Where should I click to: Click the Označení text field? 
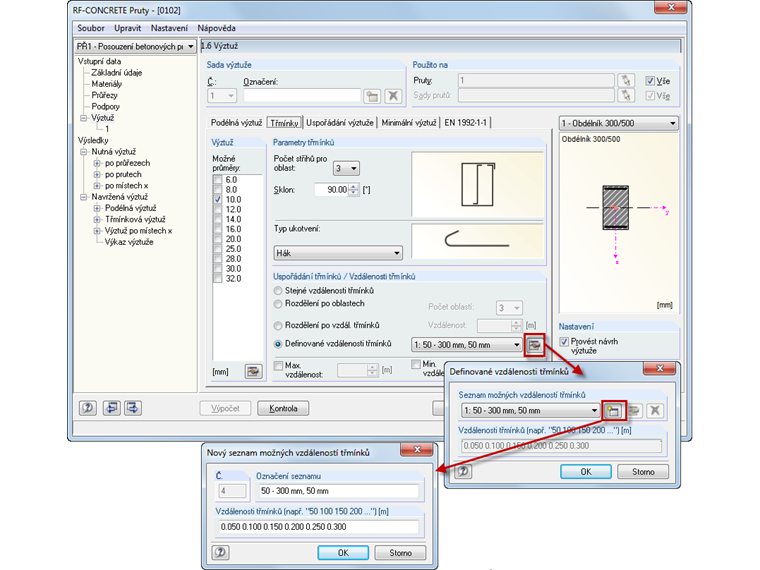click(302, 96)
